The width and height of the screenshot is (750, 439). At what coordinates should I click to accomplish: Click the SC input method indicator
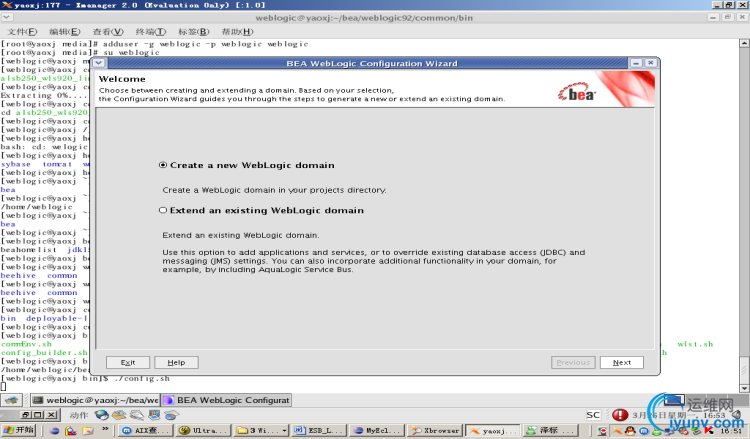click(593, 415)
